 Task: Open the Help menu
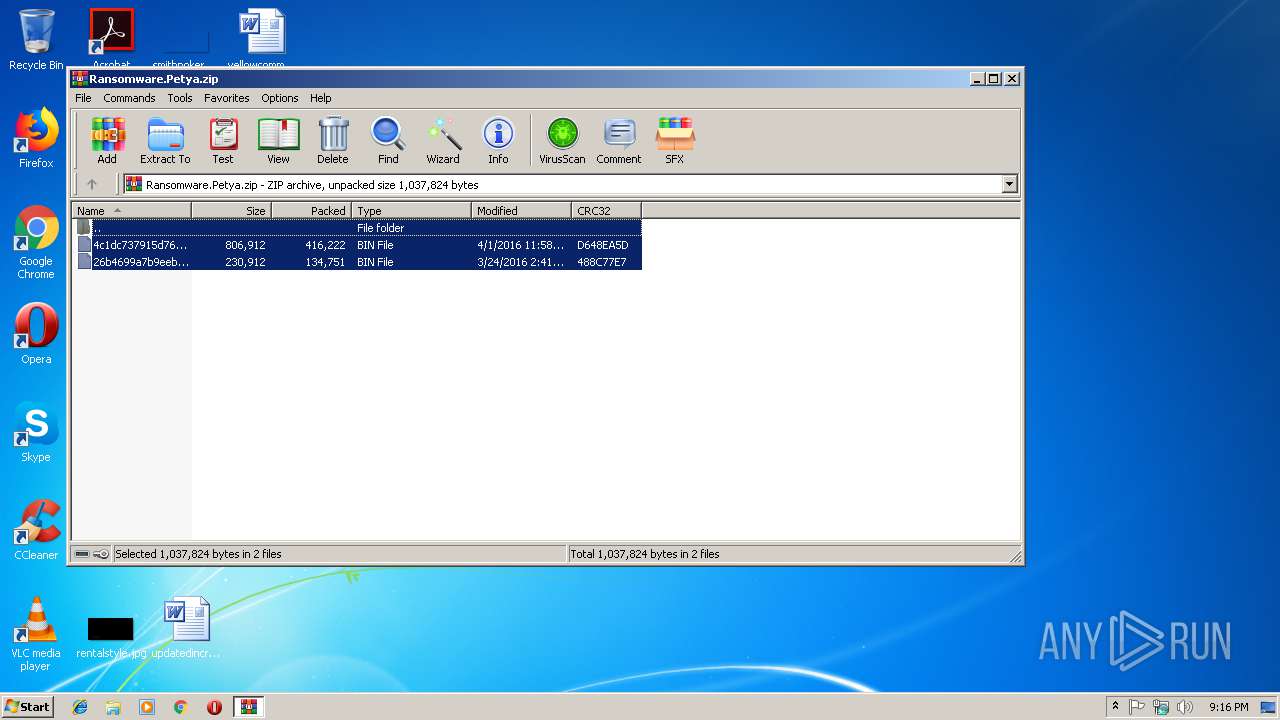coord(320,98)
